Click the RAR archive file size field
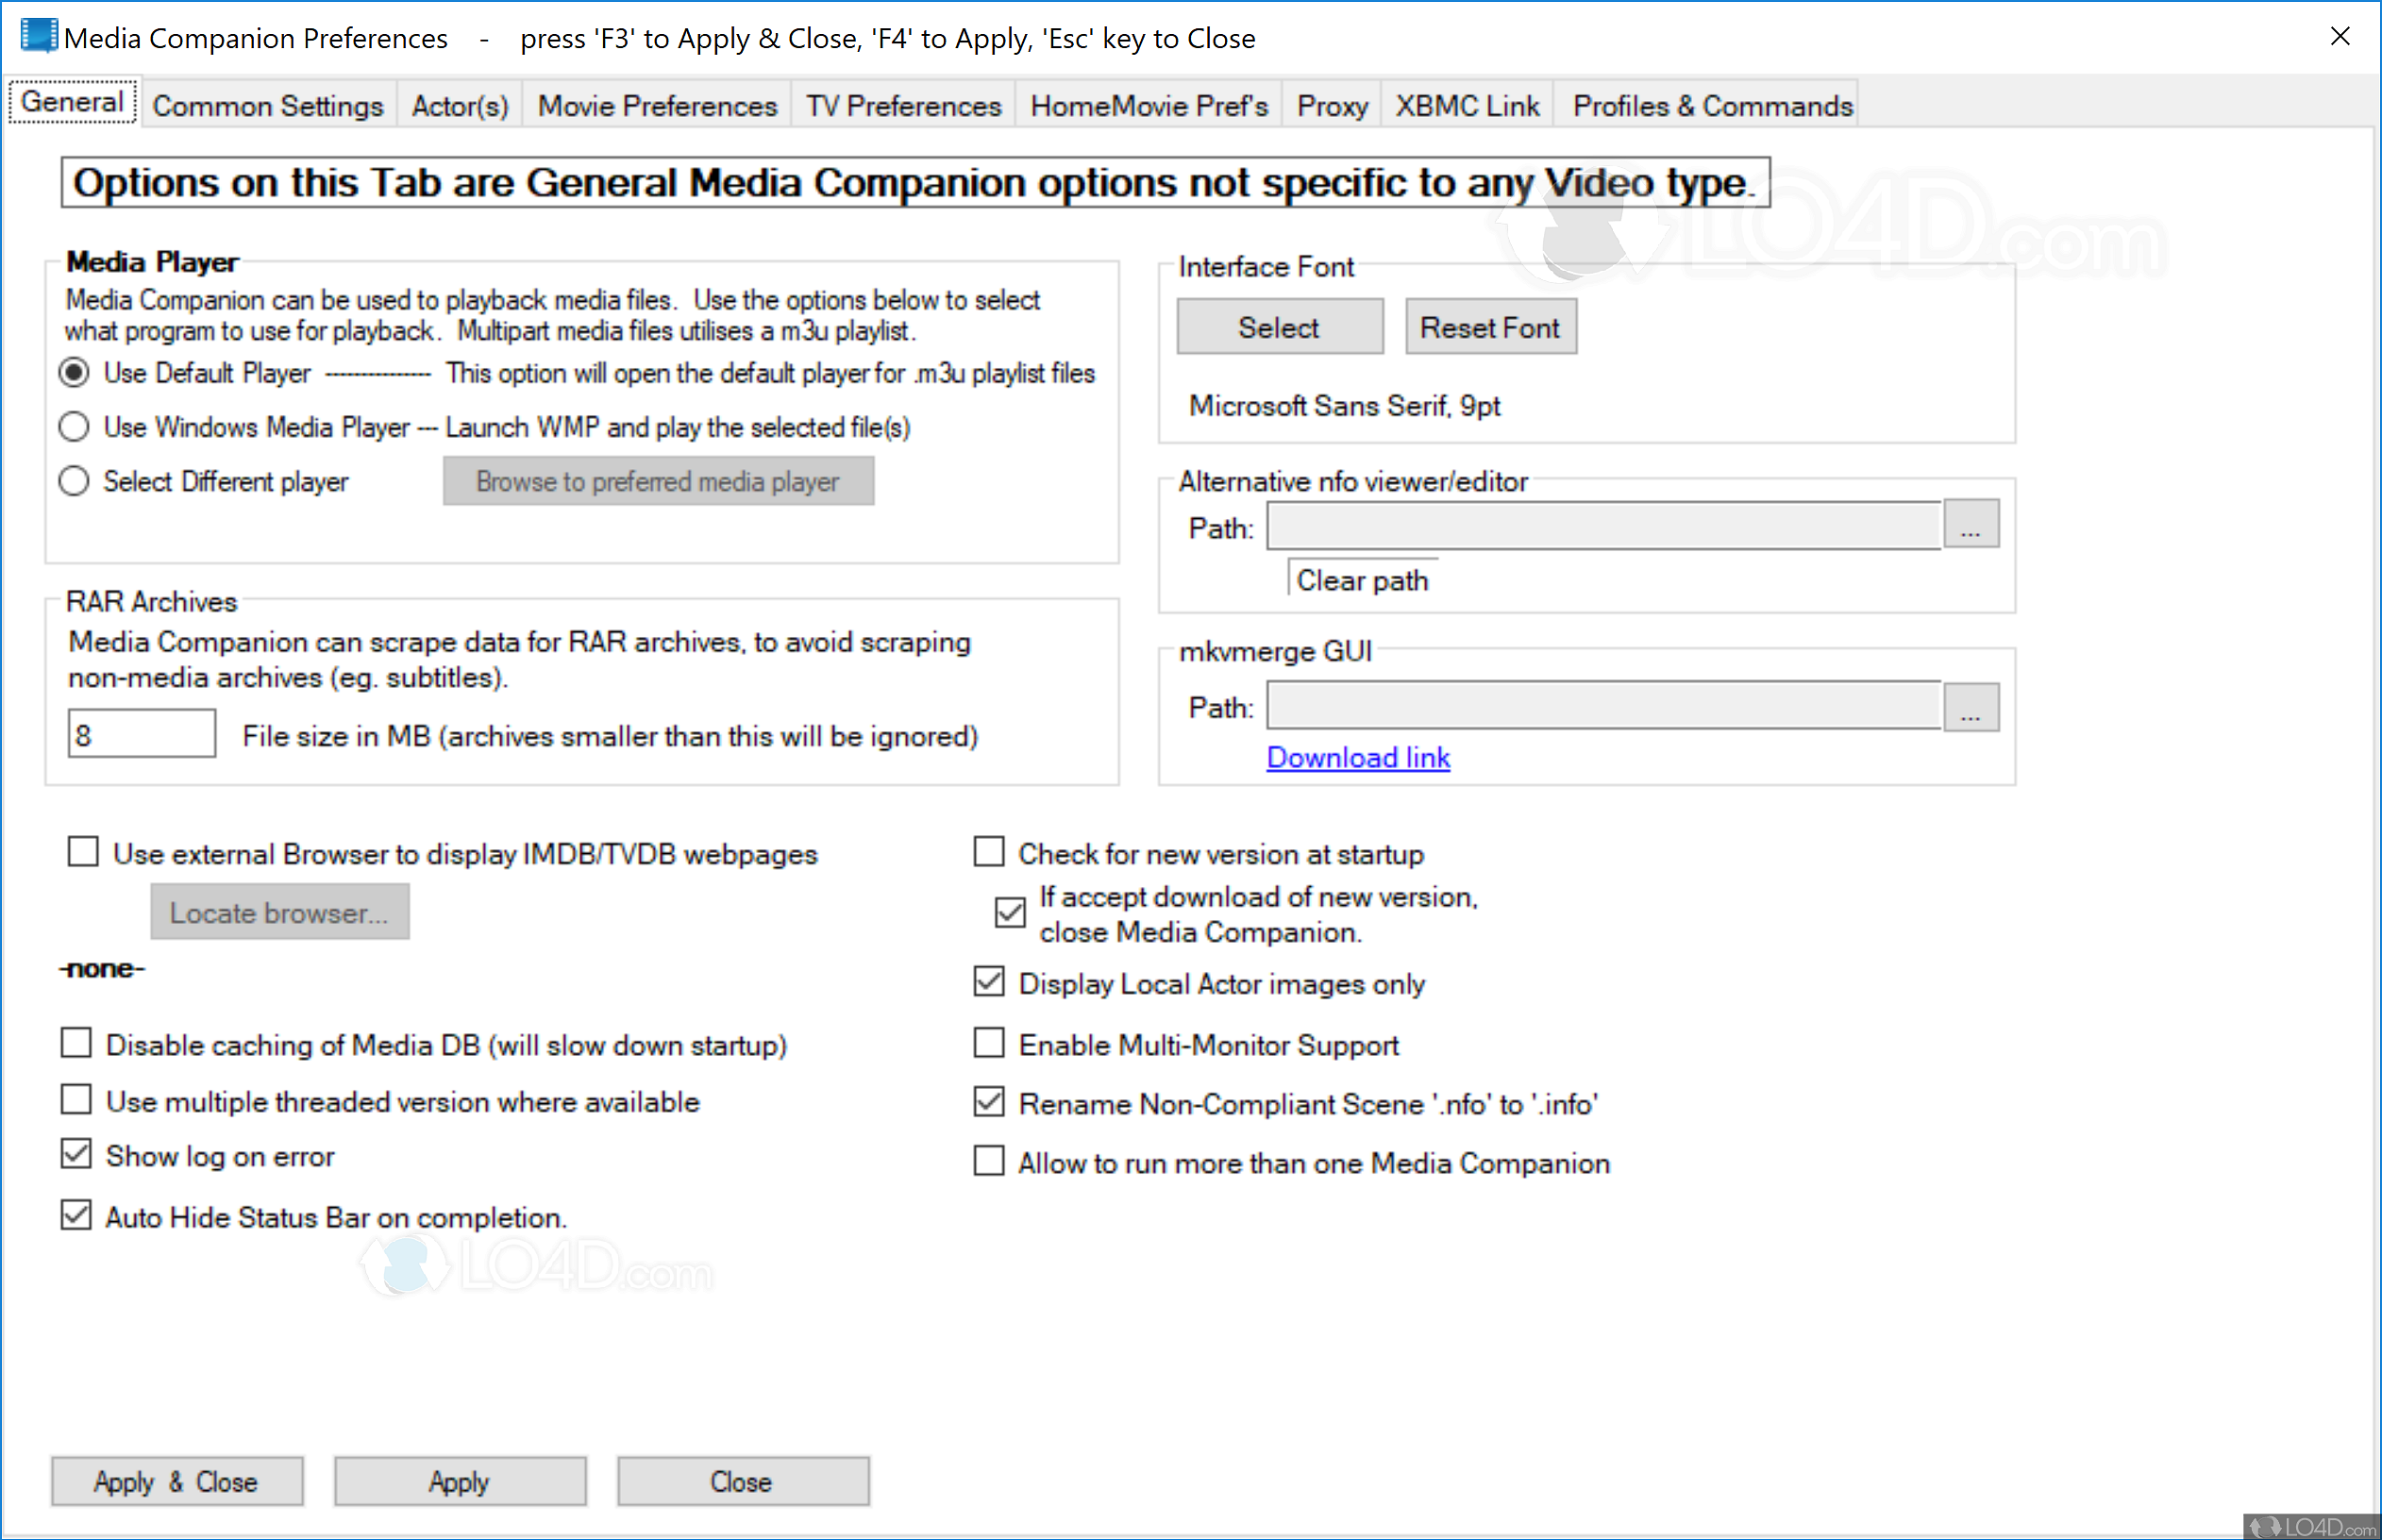Viewport: 2382px width, 1540px height. [140, 733]
